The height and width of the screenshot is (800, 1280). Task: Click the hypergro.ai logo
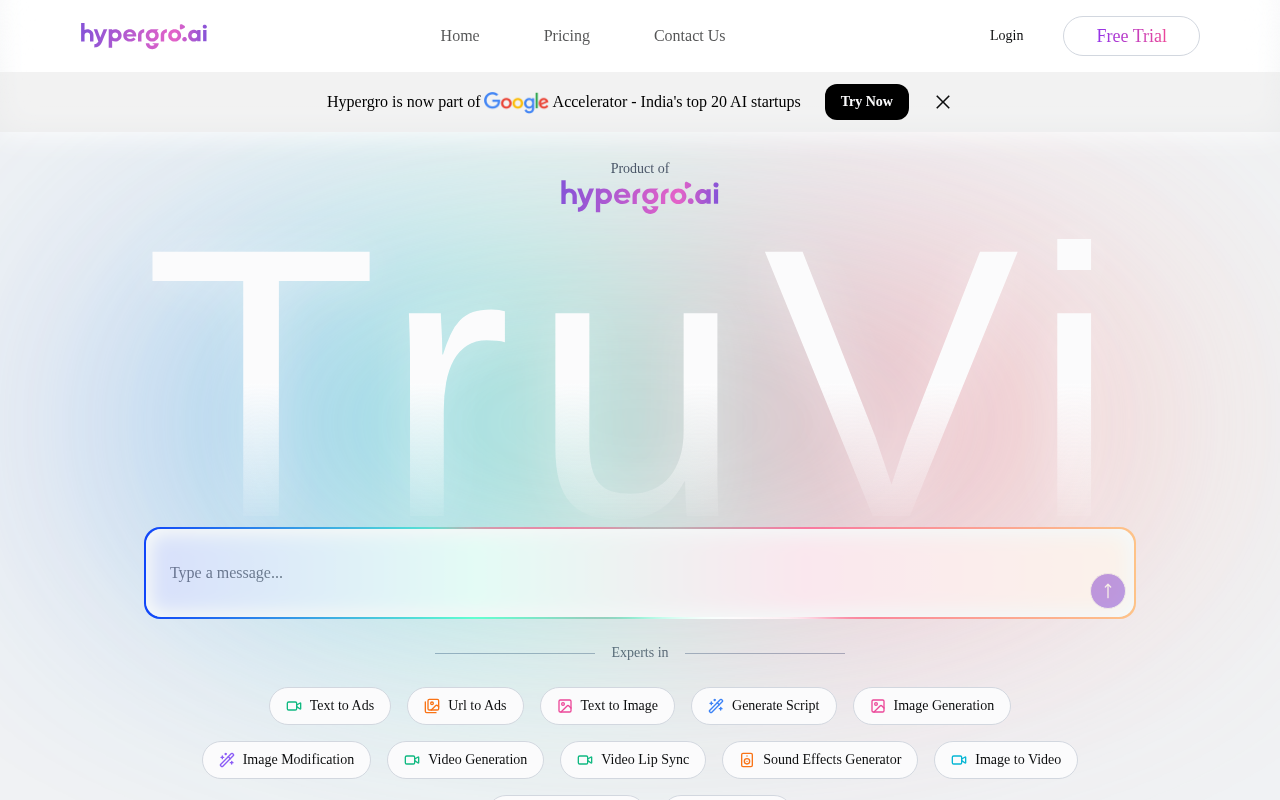pyautogui.click(x=143, y=35)
